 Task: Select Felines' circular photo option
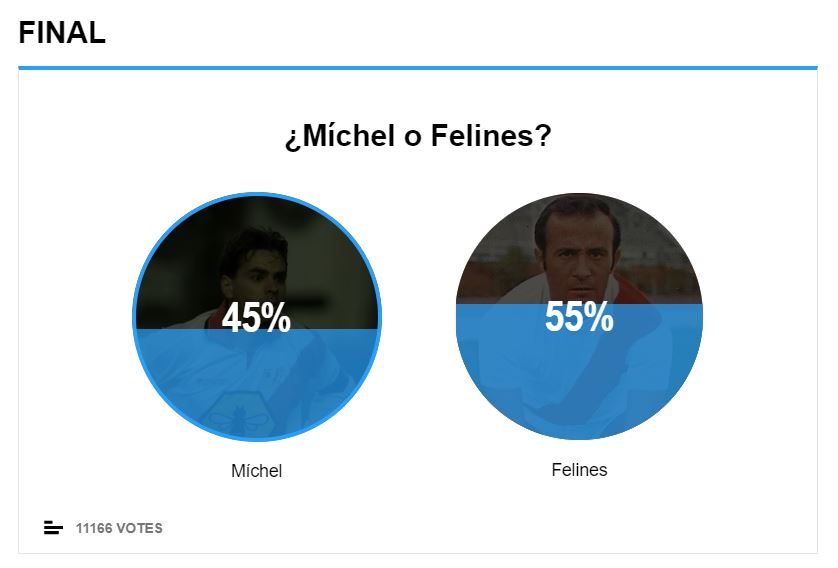point(579,316)
